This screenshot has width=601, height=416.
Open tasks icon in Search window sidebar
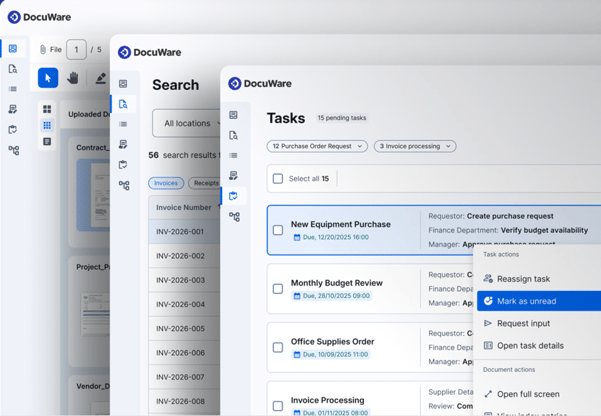click(x=123, y=165)
